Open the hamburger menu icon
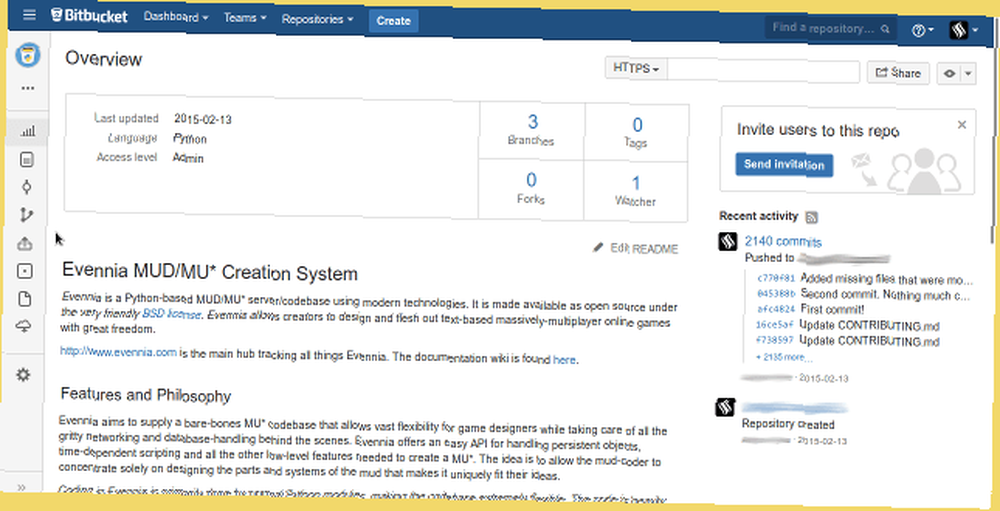Screen dimensions: 1000x511 29,15
